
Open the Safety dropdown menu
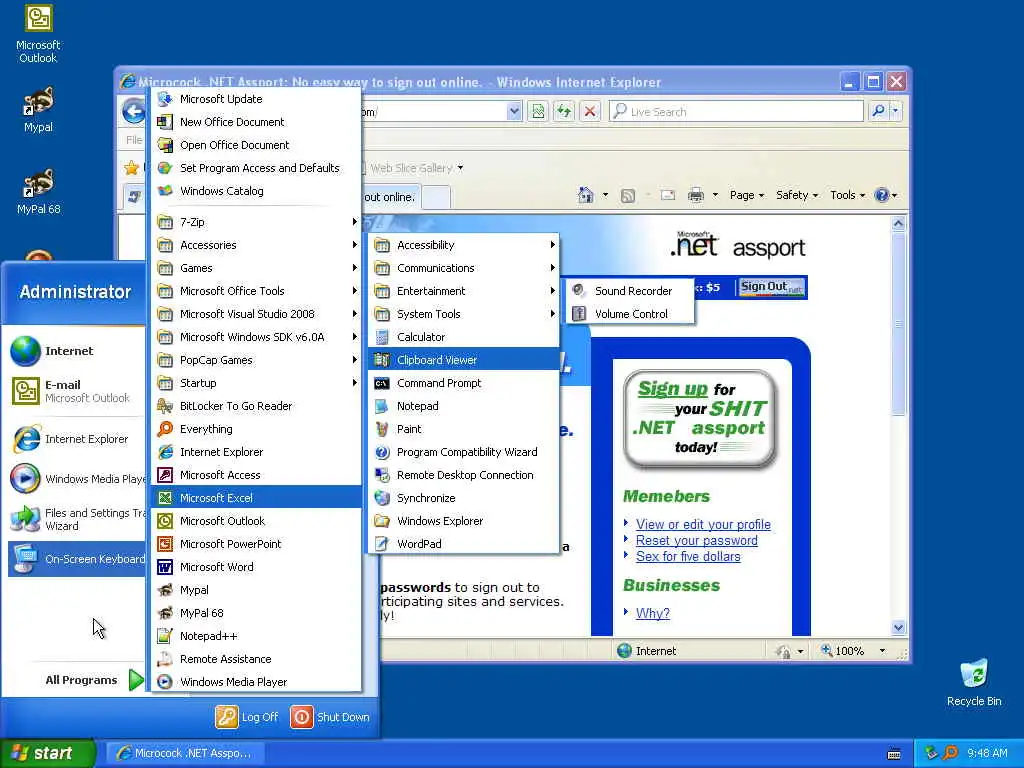click(x=797, y=195)
